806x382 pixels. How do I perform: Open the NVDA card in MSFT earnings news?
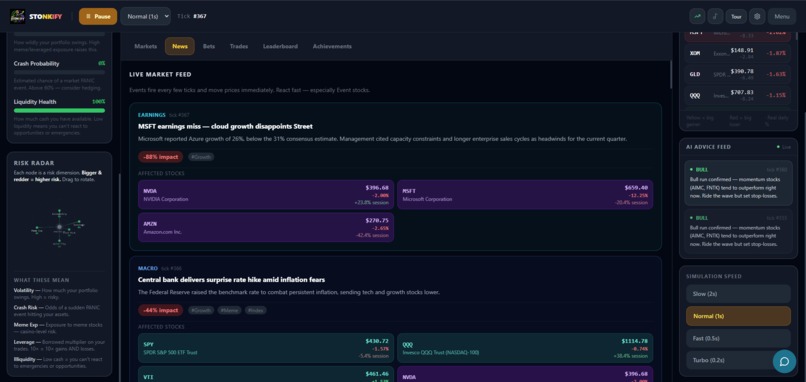(x=266, y=194)
